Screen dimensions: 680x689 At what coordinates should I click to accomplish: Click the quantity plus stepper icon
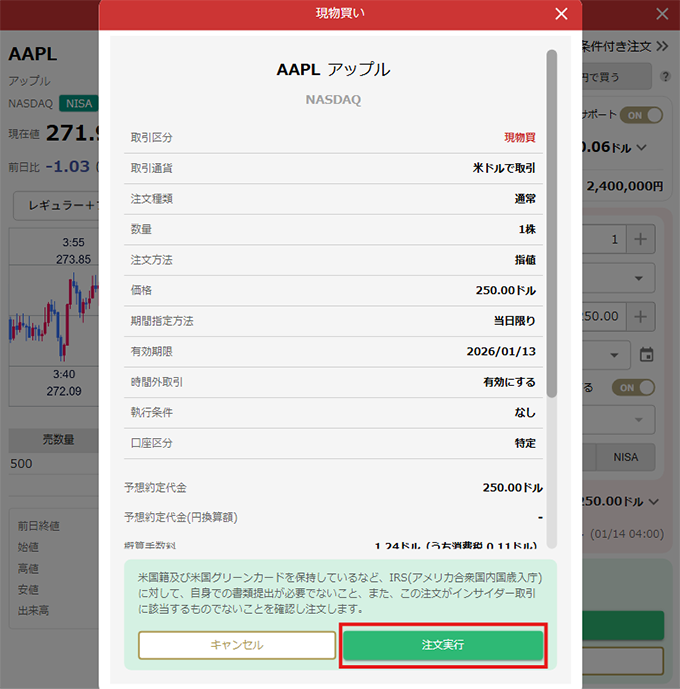tap(640, 239)
